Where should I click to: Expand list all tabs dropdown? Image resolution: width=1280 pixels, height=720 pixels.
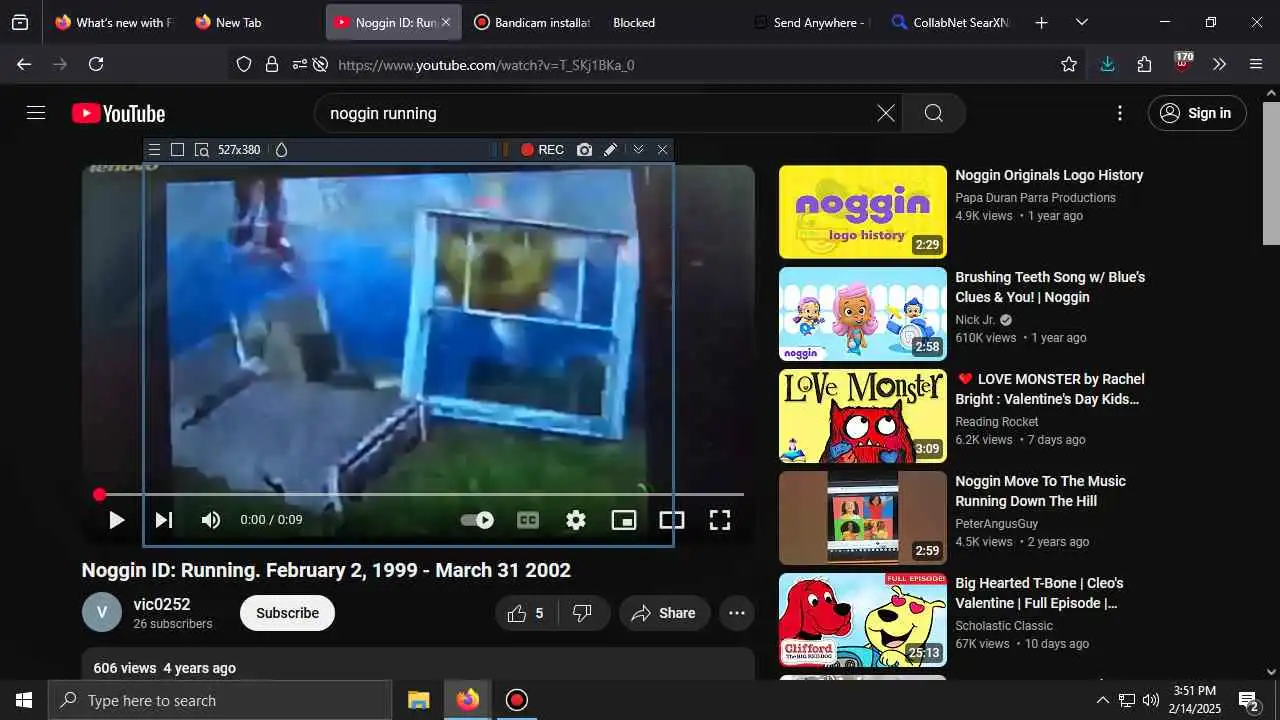coord(1082,22)
